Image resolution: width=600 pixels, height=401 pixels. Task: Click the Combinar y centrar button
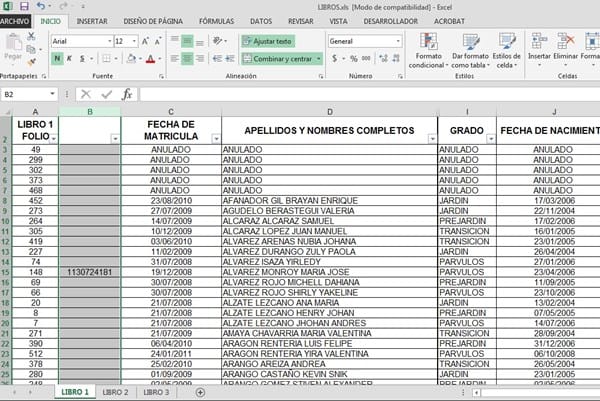[x=280, y=59]
